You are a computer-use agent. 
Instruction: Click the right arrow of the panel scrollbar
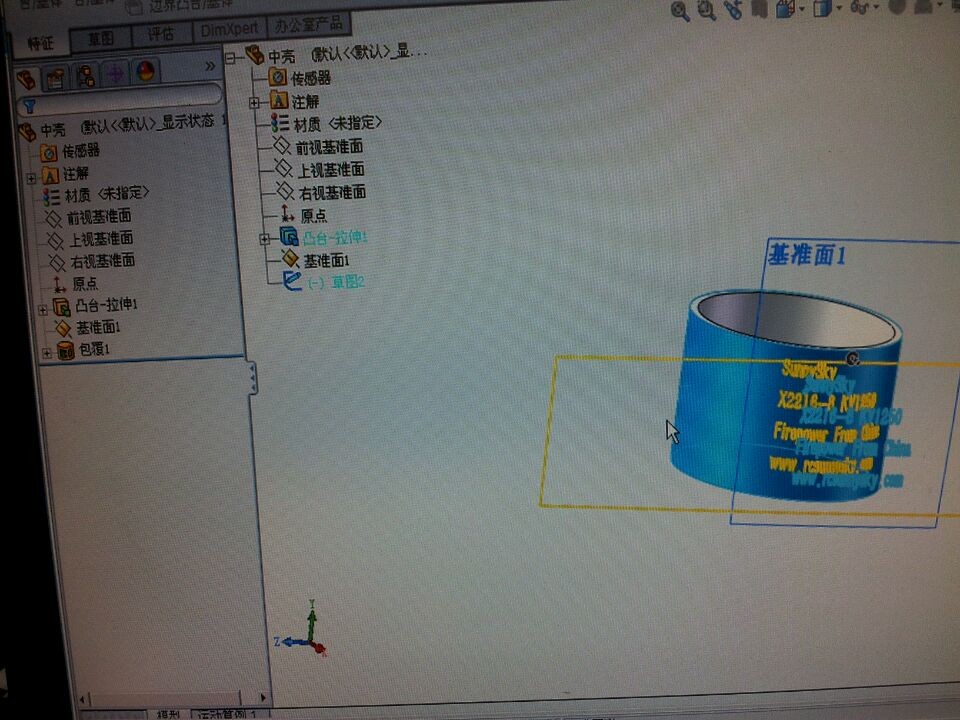pos(263,697)
